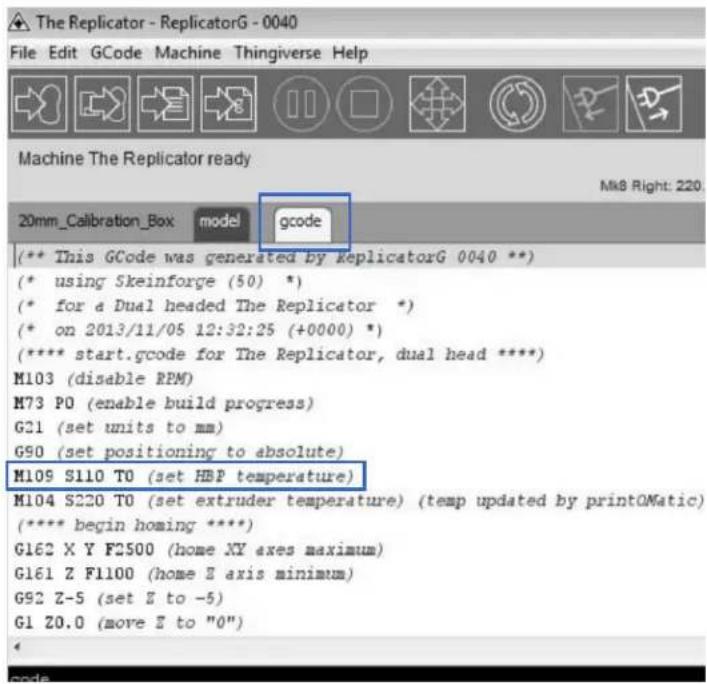Click the line M103 (disable RPM)

(103, 378)
